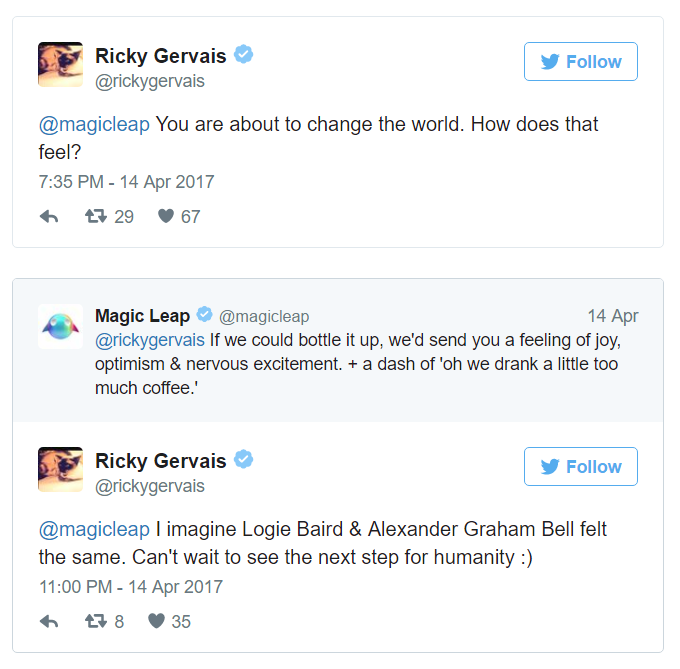Click the 14 Apr date on Magic Leap reply

[x=612, y=316]
